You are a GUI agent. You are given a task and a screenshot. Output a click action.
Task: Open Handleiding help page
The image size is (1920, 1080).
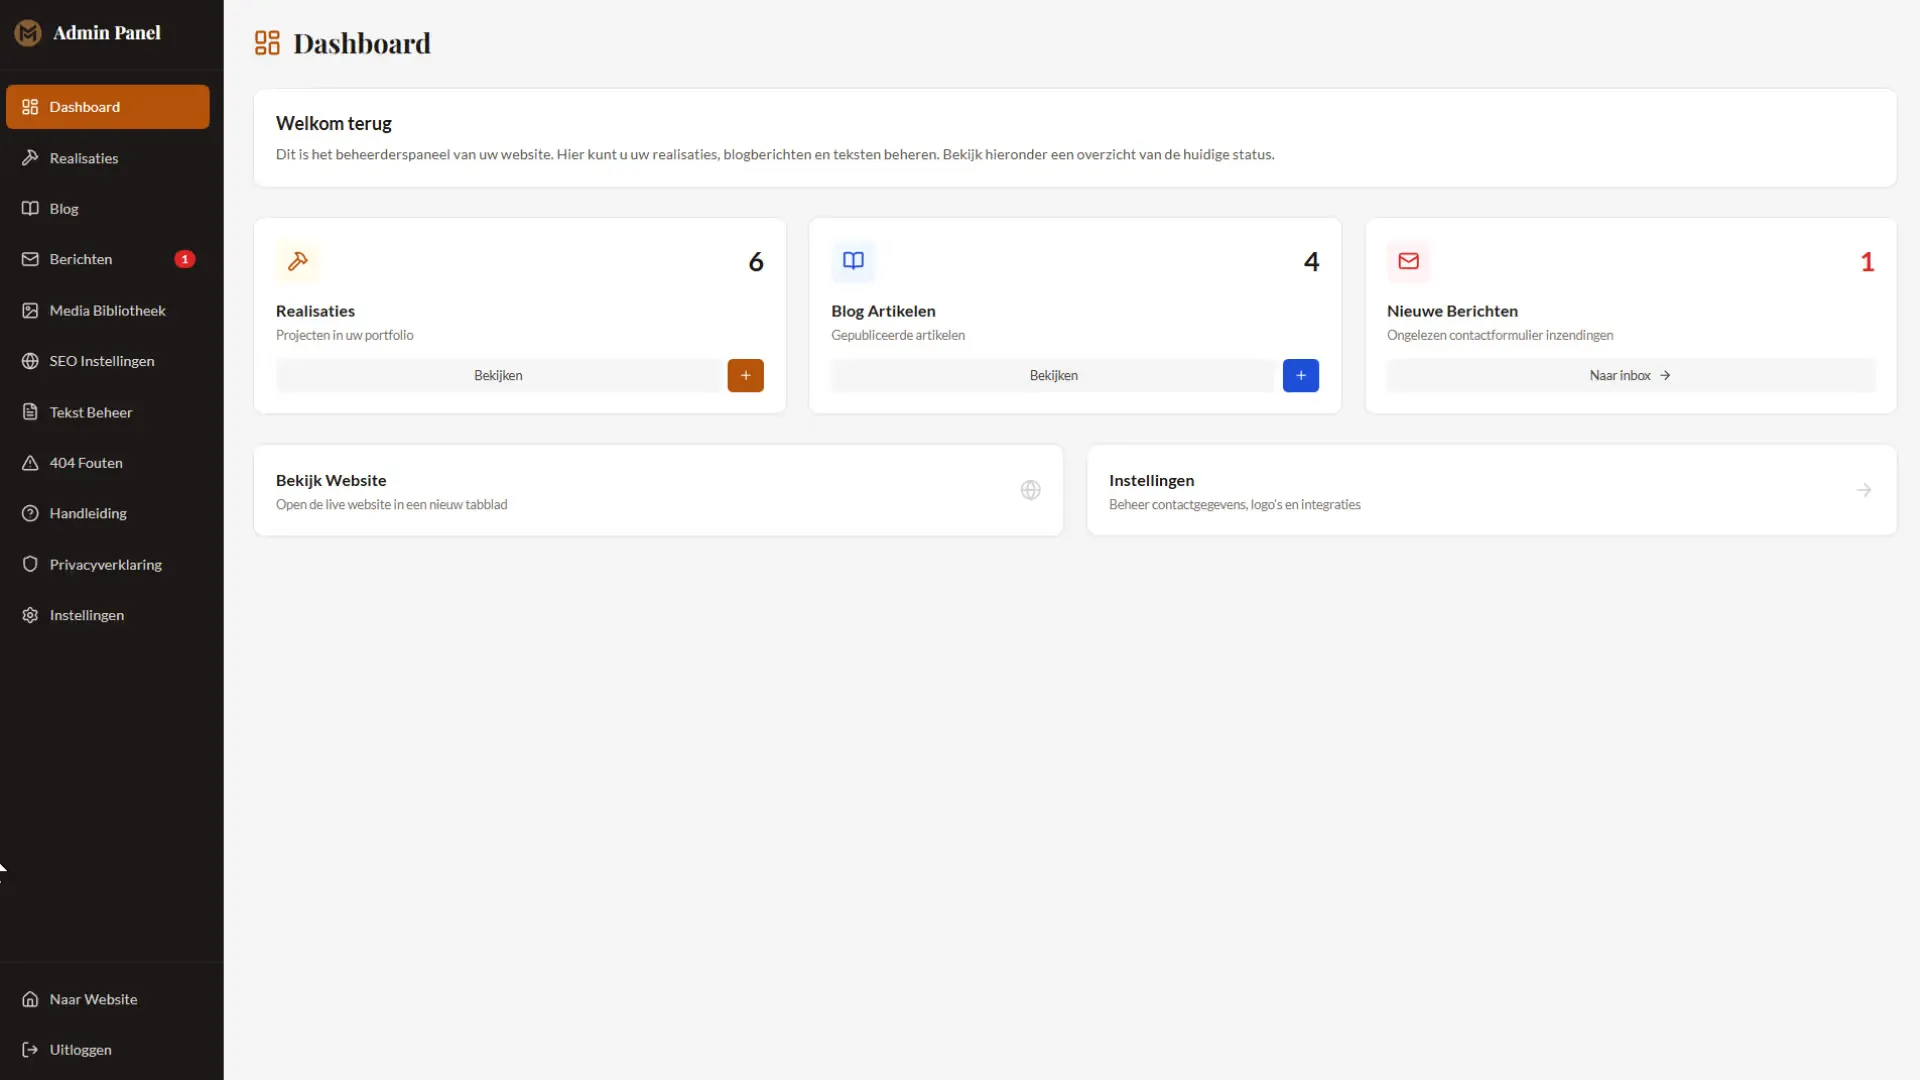[x=88, y=513]
